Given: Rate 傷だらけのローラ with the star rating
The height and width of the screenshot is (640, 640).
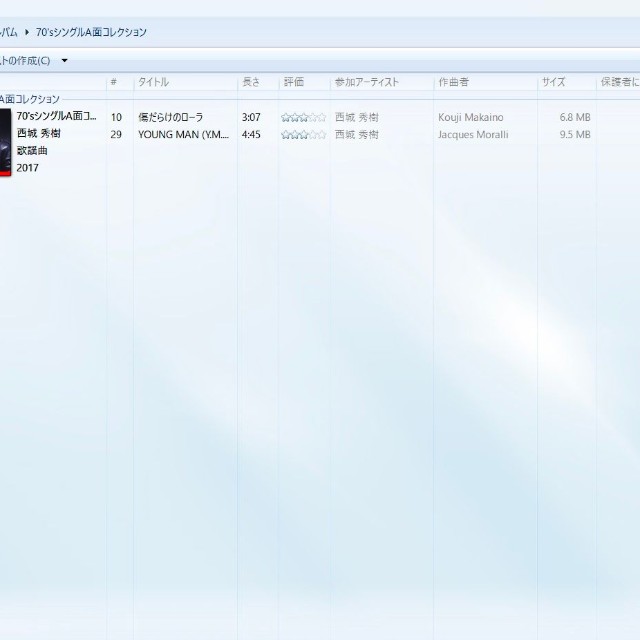Looking at the screenshot, I should 303,117.
